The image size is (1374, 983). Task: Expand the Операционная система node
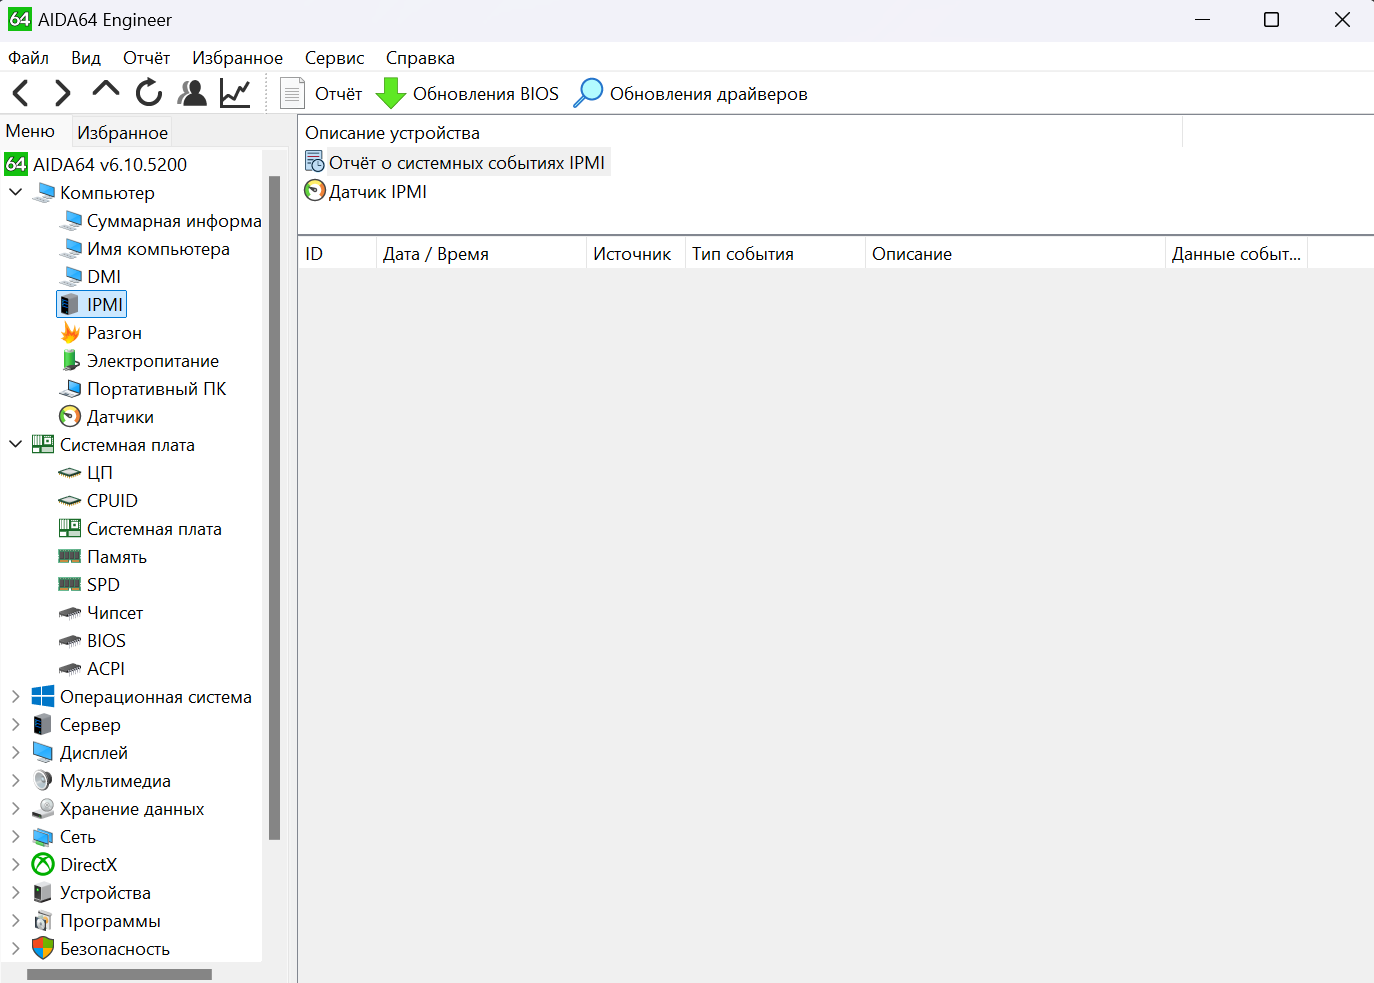coord(16,696)
